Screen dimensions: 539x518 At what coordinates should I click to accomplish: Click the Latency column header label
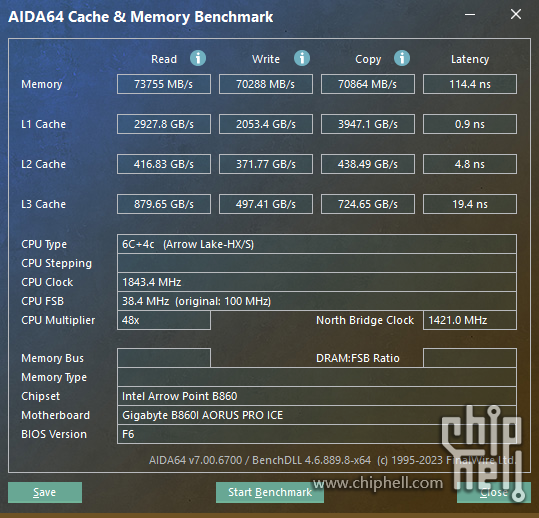(x=470, y=59)
